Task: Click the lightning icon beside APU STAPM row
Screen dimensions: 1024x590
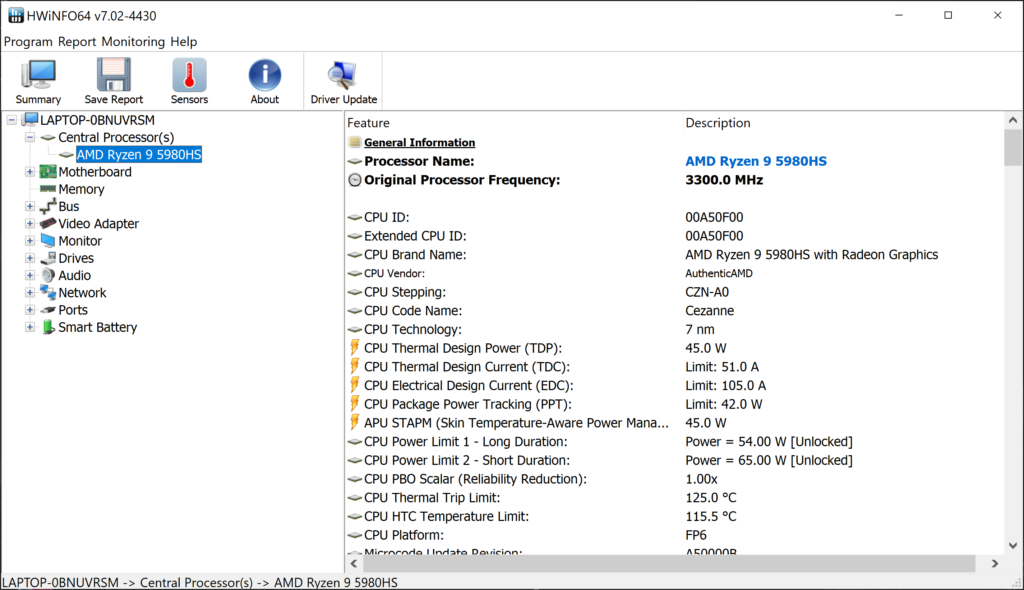Action: point(355,422)
